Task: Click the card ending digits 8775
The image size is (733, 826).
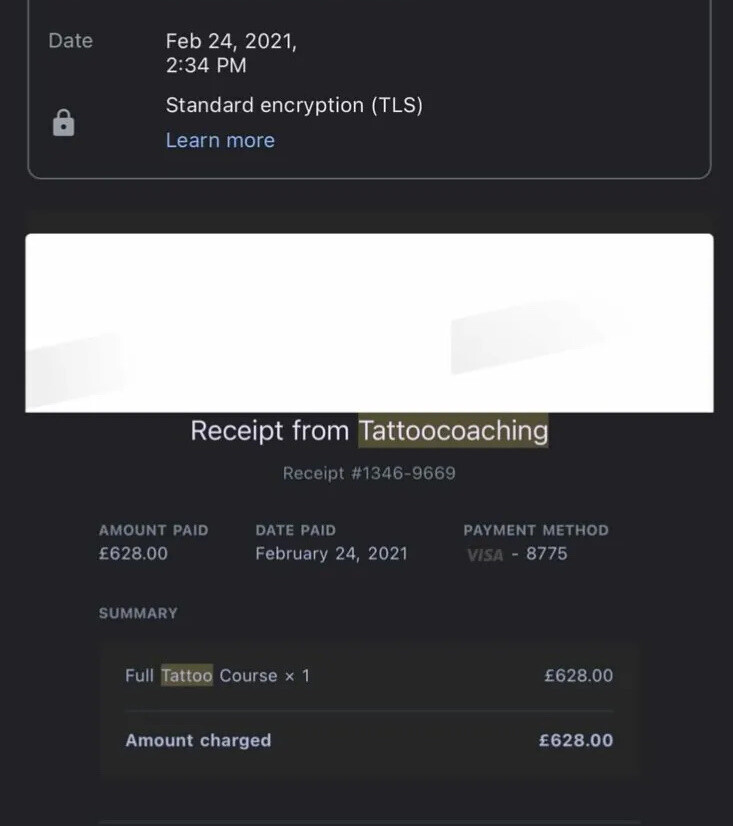Action: pyautogui.click(x=547, y=553)
